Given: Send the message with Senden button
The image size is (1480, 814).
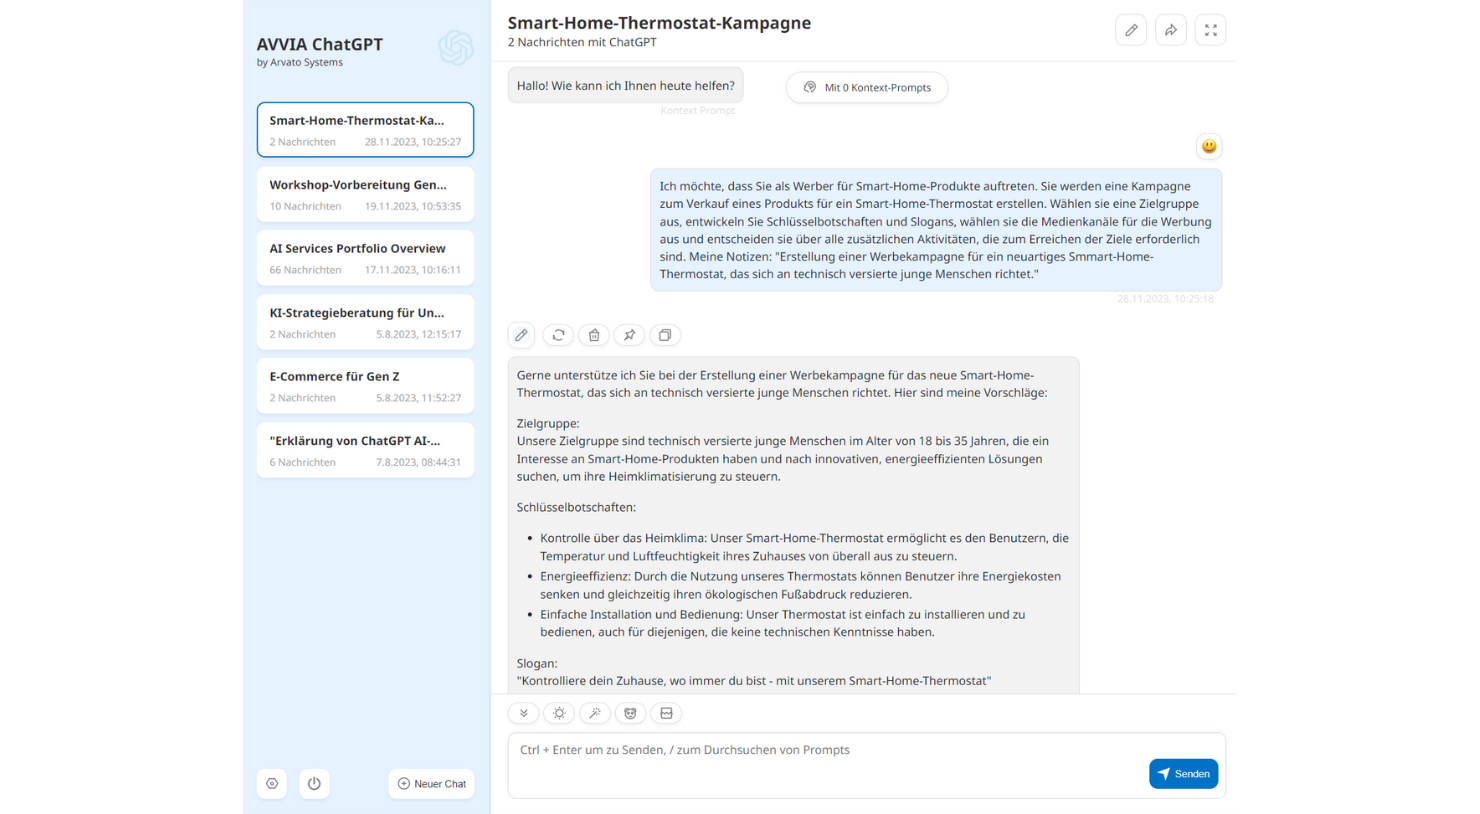Looking at the screenshot, I should pyautogui.click(x=1183, y=774).
